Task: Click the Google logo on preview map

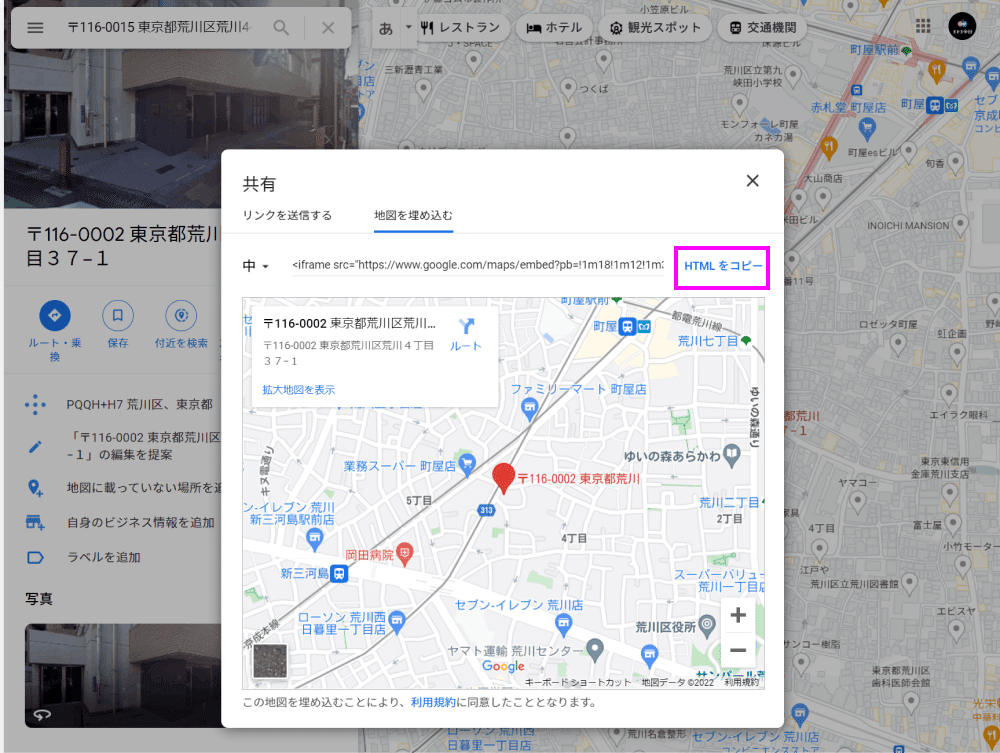Action: pos(503,666)
